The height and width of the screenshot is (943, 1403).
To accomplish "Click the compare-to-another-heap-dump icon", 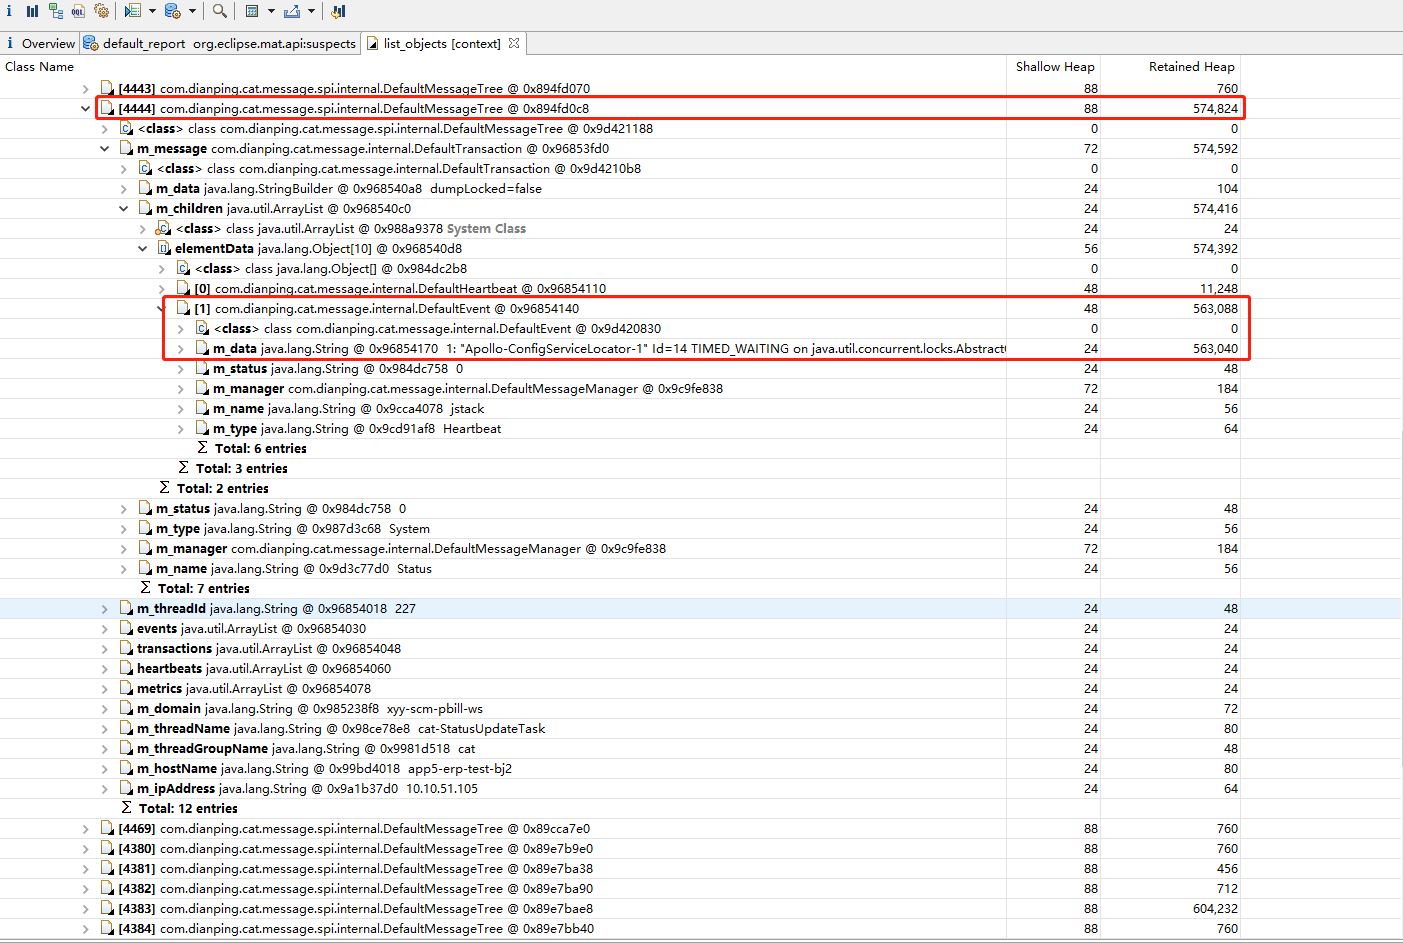I will (338, 11).
